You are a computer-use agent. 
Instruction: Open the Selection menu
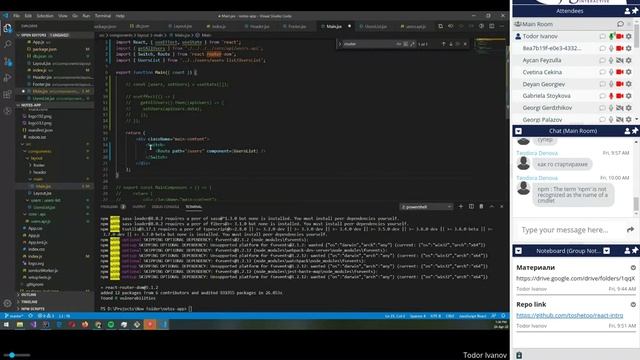tap(45, 16)
